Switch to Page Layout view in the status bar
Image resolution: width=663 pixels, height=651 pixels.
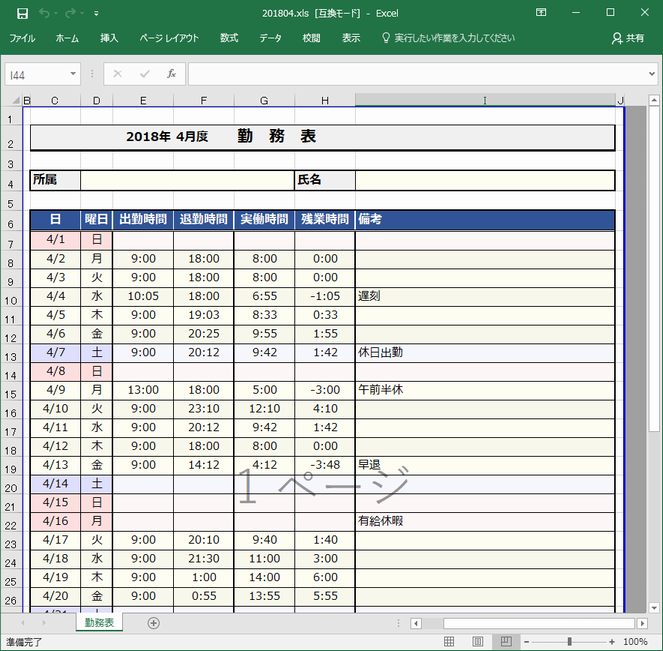click(x=478, y=641)
